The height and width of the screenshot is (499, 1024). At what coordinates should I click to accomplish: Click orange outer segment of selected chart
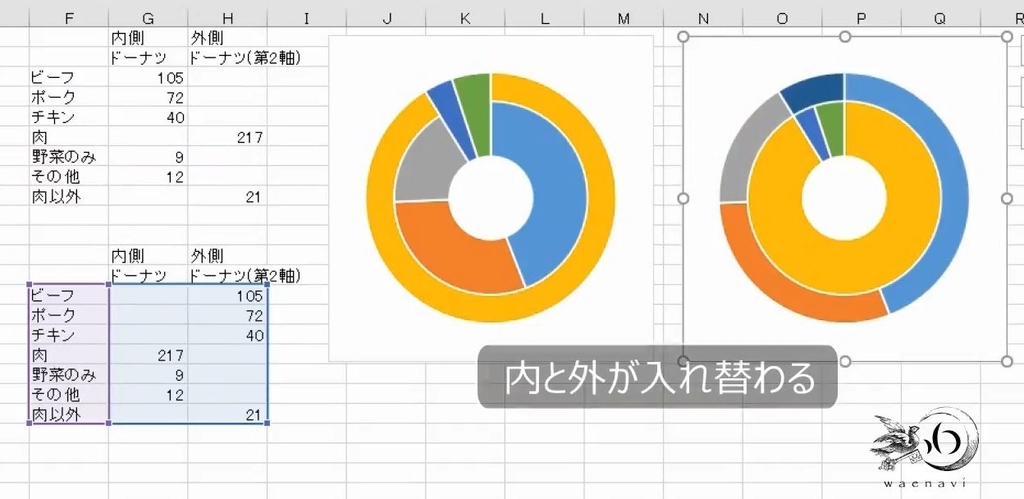784,287
